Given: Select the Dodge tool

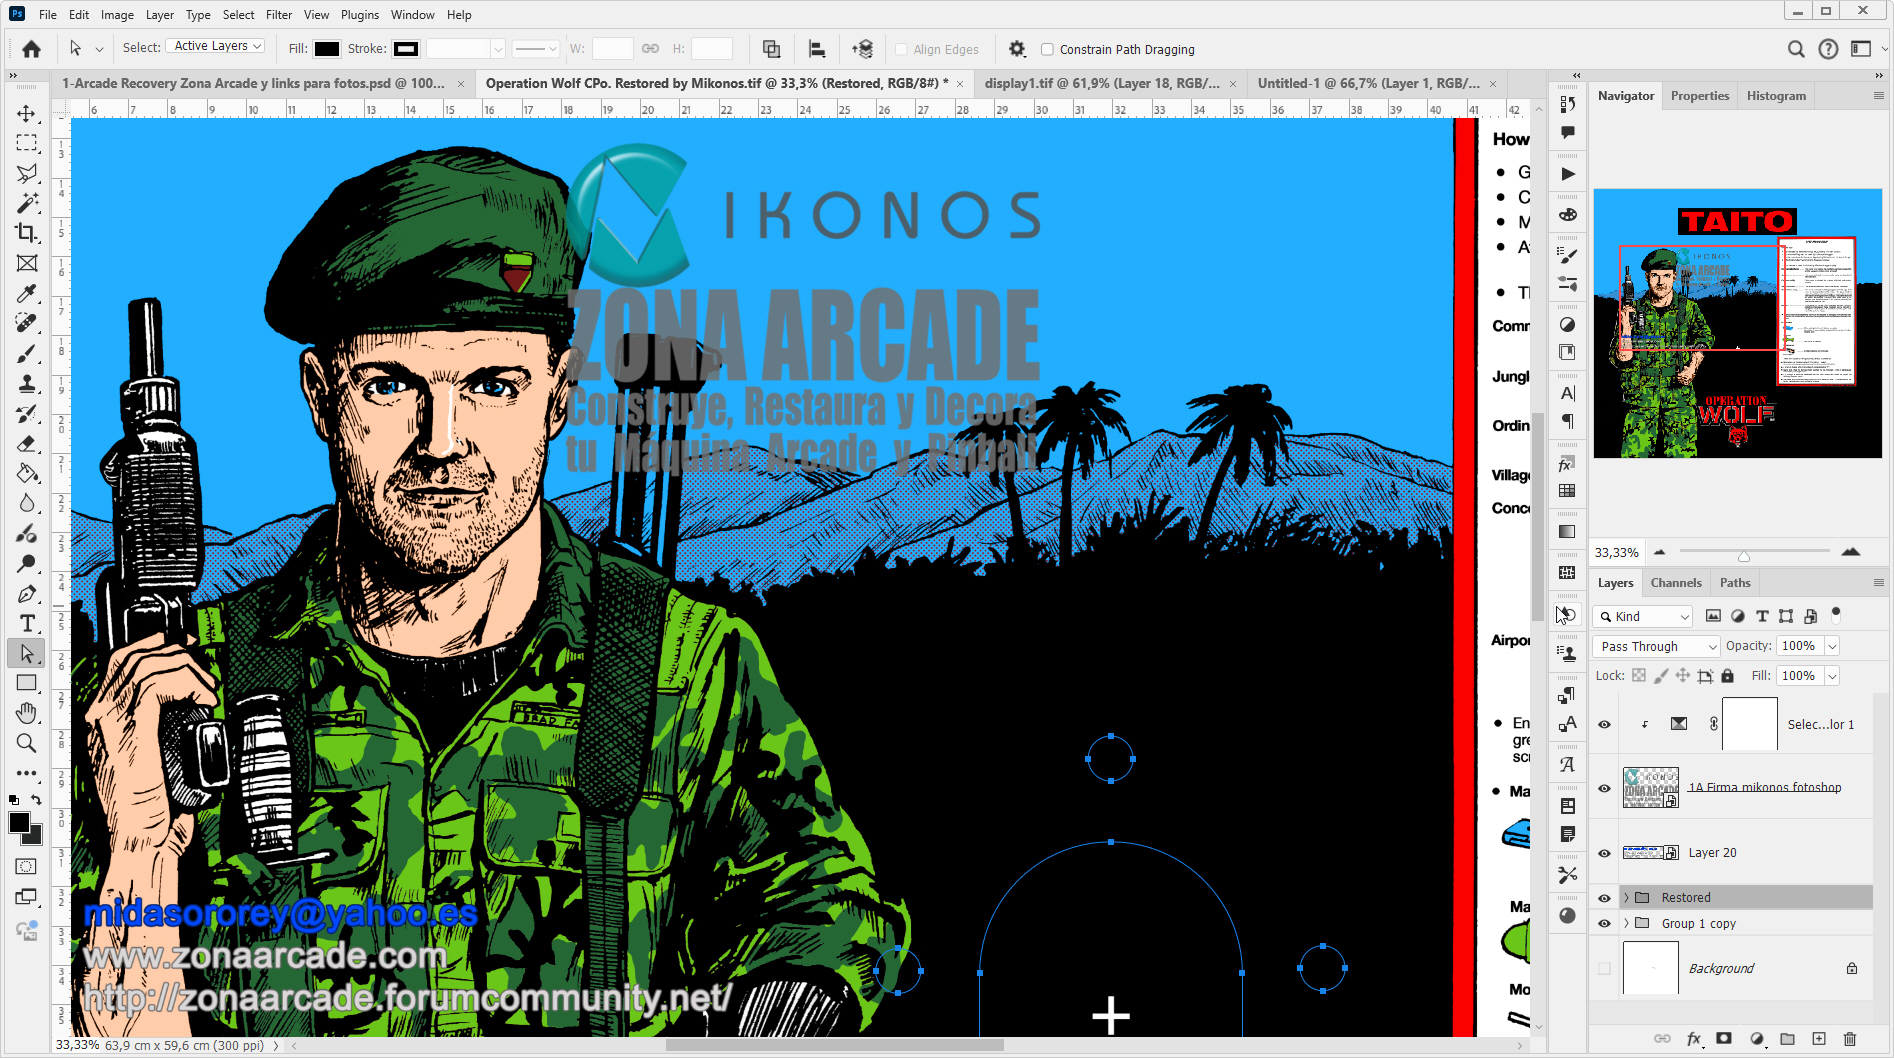Looking at the screenshot, I should (27, 563).
